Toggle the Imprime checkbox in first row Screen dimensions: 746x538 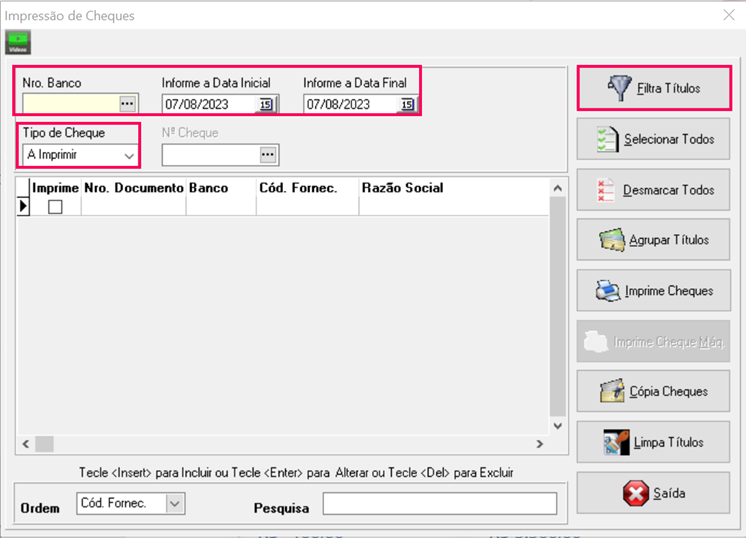(x=55, y=206)
